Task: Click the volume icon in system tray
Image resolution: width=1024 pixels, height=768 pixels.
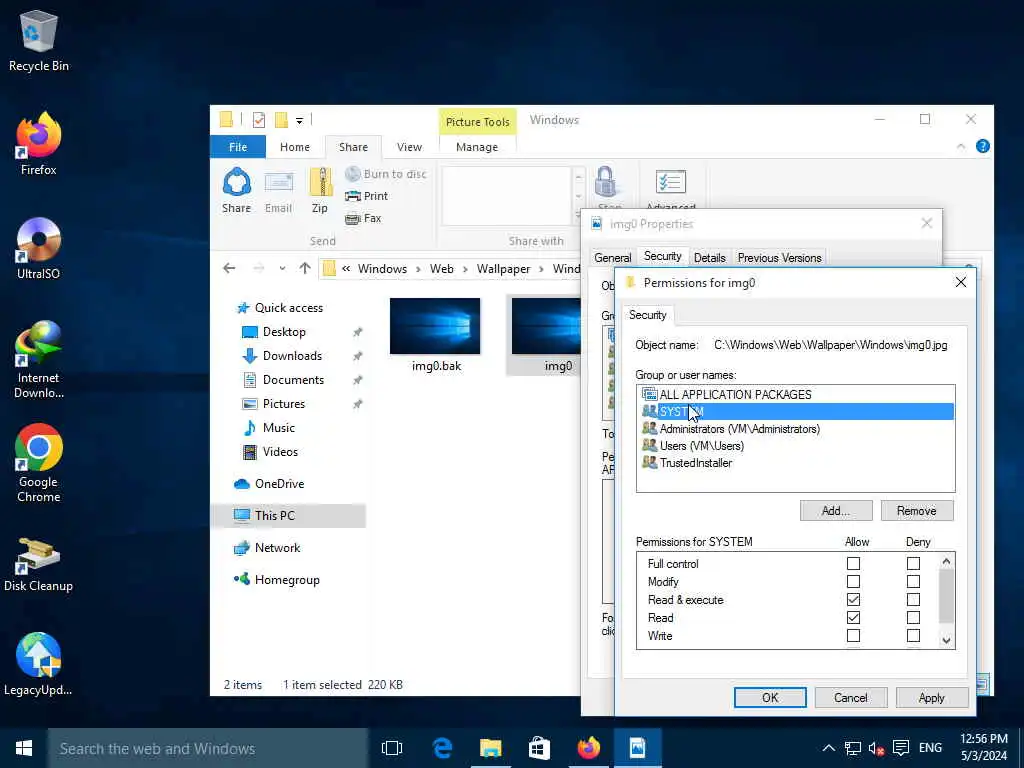Action: (876, 748)
